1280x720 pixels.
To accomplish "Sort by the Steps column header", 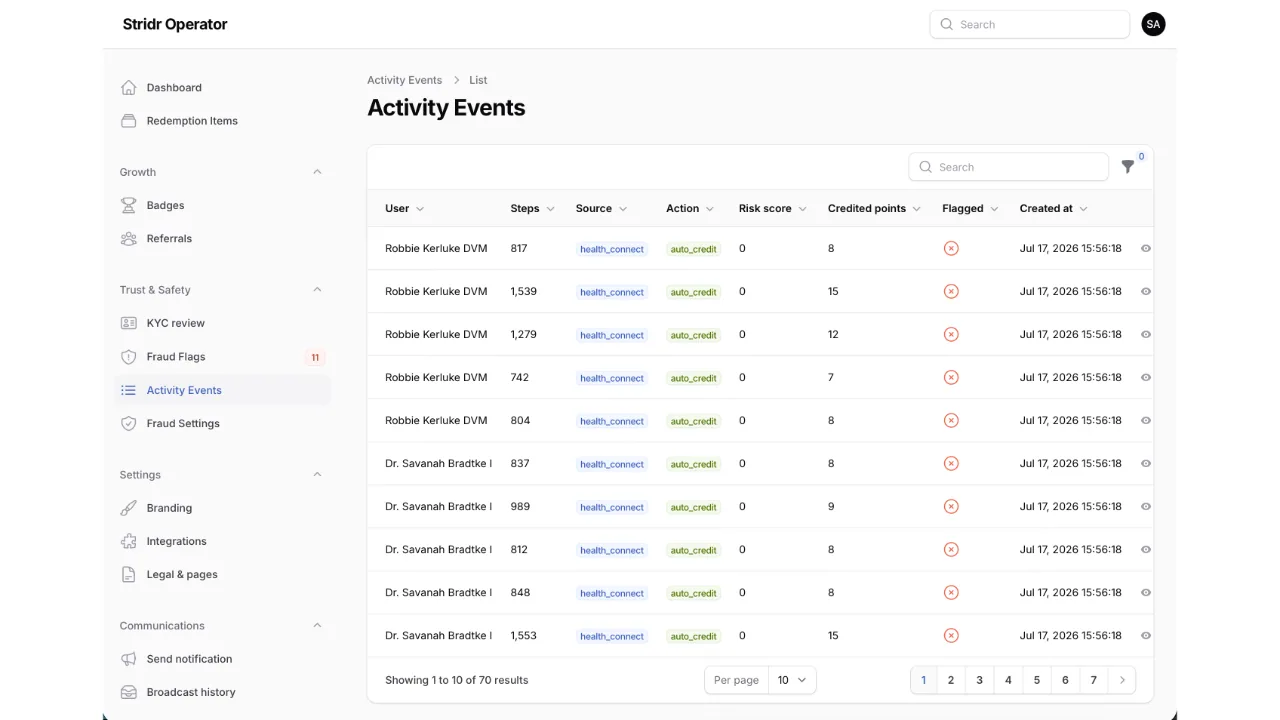I will pos(532,208).
